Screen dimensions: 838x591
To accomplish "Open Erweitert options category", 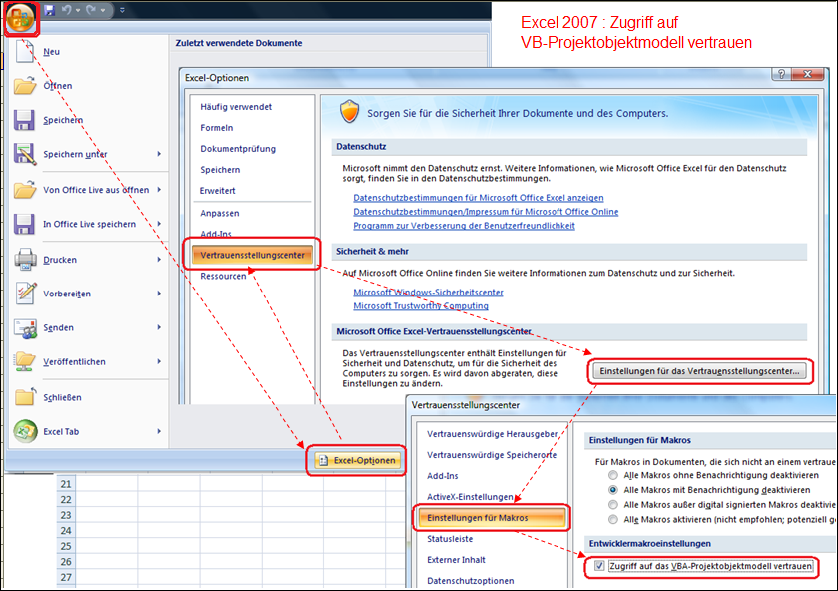I will [217, 191].
